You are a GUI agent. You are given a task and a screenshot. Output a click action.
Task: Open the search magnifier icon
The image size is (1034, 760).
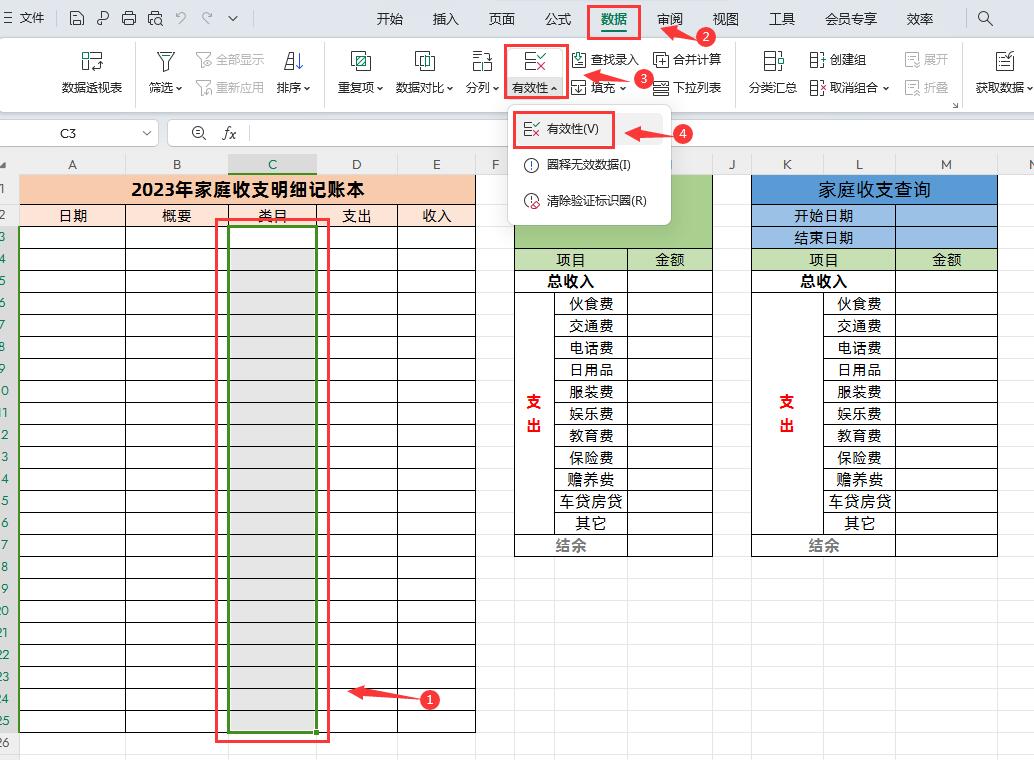click(985, 18)
